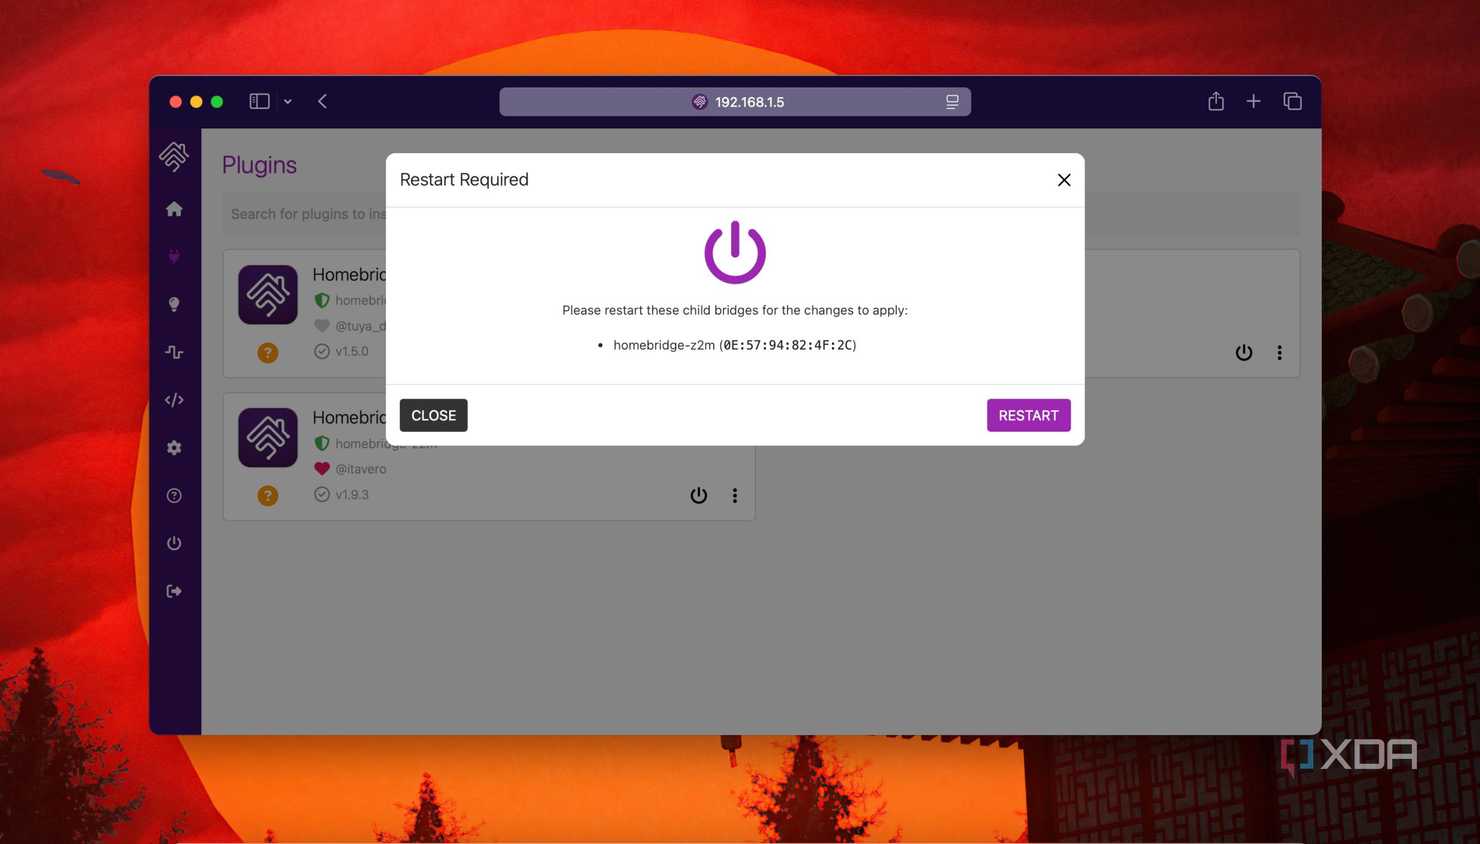Click the v1.5.0 plugin logo thumbnail
The width and height of the screenshot is (1480, 844).
click(268, 294)
